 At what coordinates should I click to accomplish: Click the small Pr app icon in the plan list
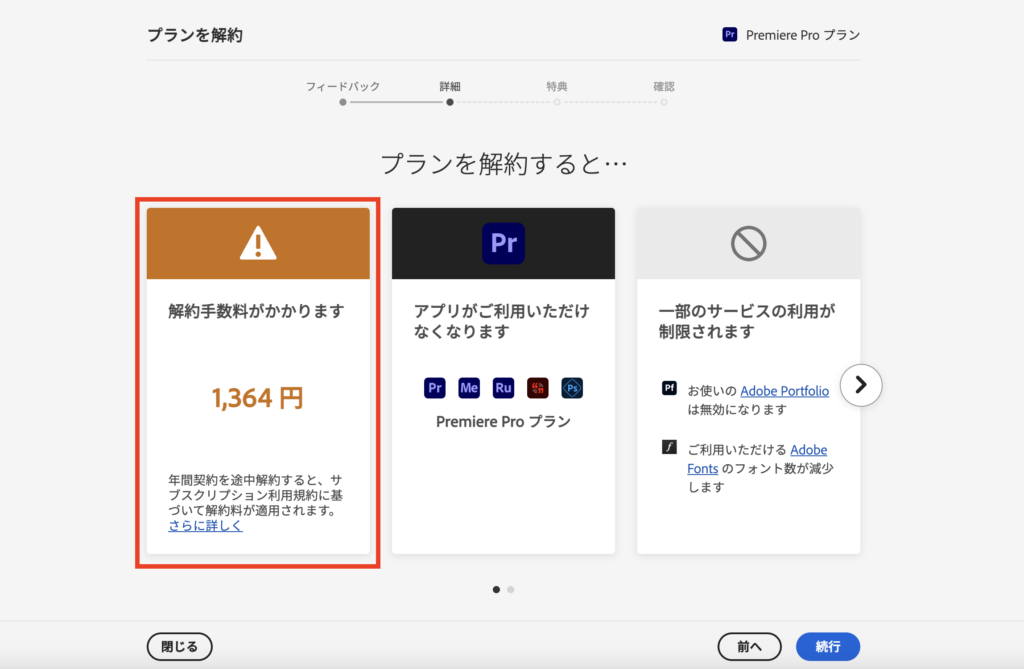(x=434, y=388)
